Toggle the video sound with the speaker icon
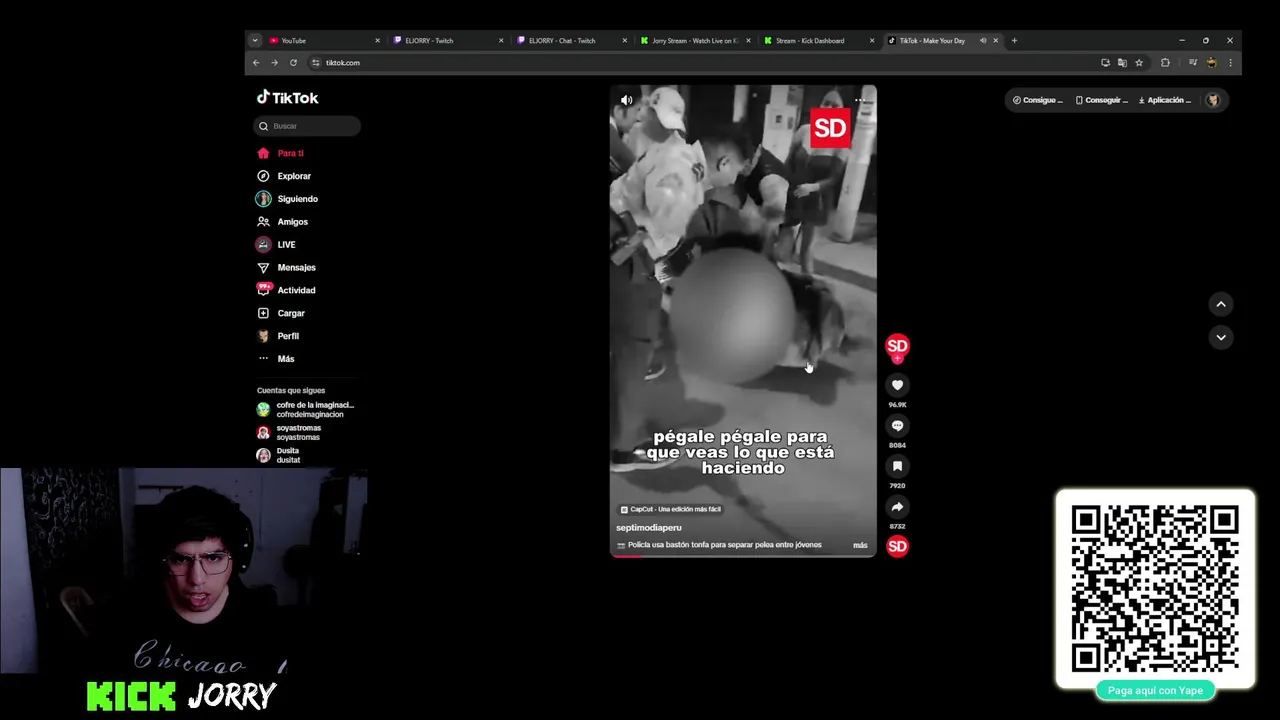Screen dimensions: 1280x720 pyautogui.click(x=626, y=100)
